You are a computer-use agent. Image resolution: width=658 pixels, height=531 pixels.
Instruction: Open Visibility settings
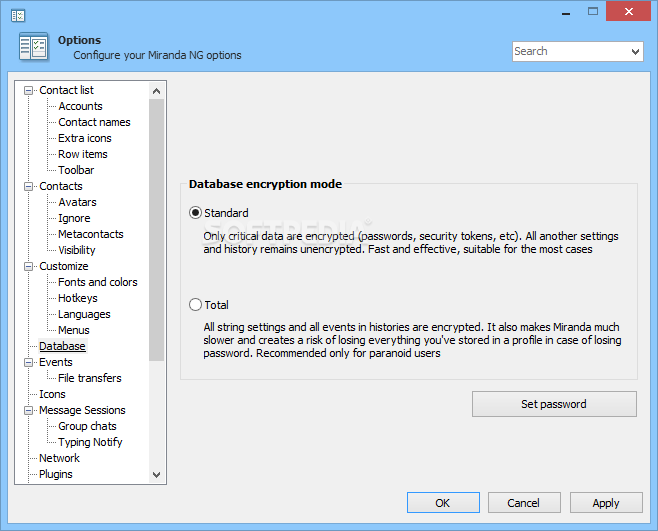(x=77, y=250)
